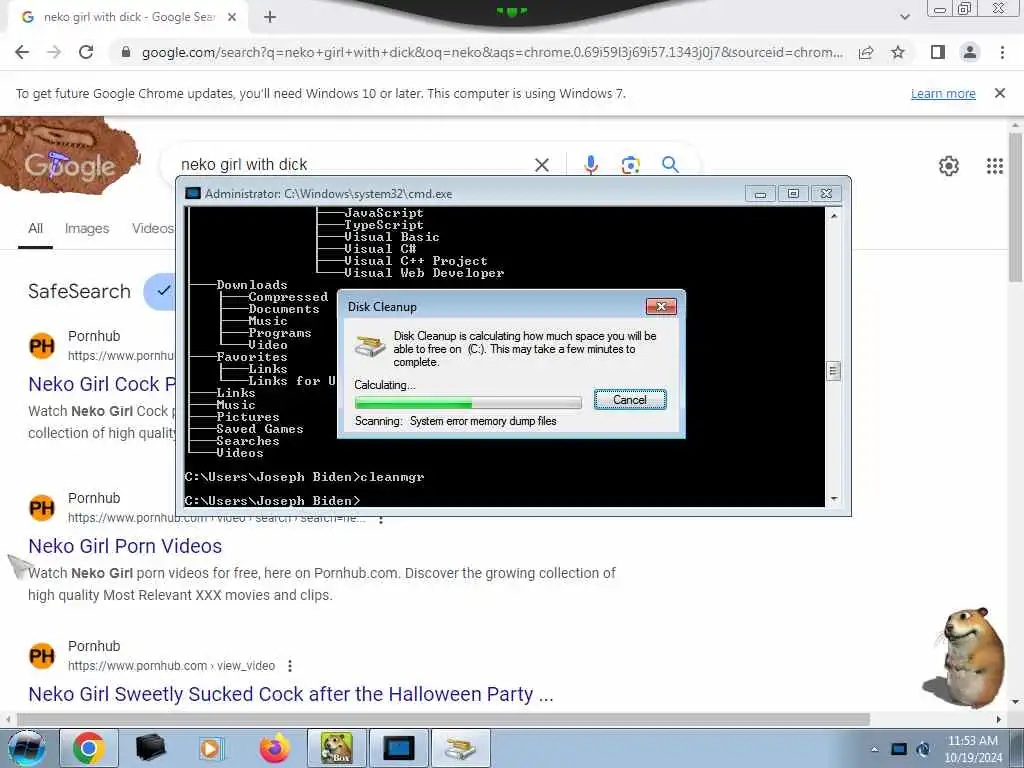This screenshot has width=1024, height=768.
Task: Cancel the Disk Cleanup calculation
Action: [x=630, y=400]
